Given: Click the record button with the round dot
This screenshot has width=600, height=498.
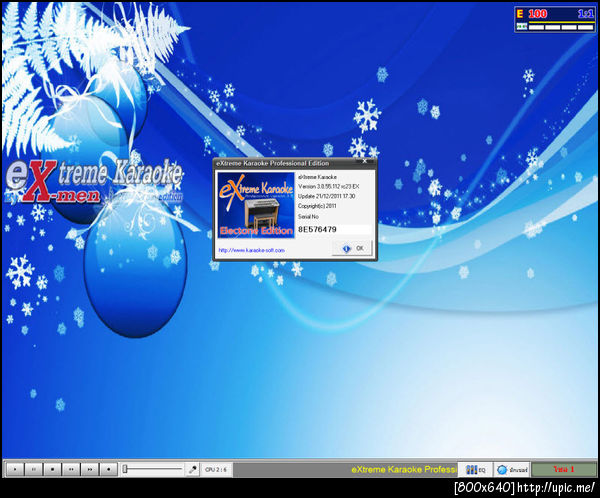Looking at the screenshot, I should coord(109,469).
